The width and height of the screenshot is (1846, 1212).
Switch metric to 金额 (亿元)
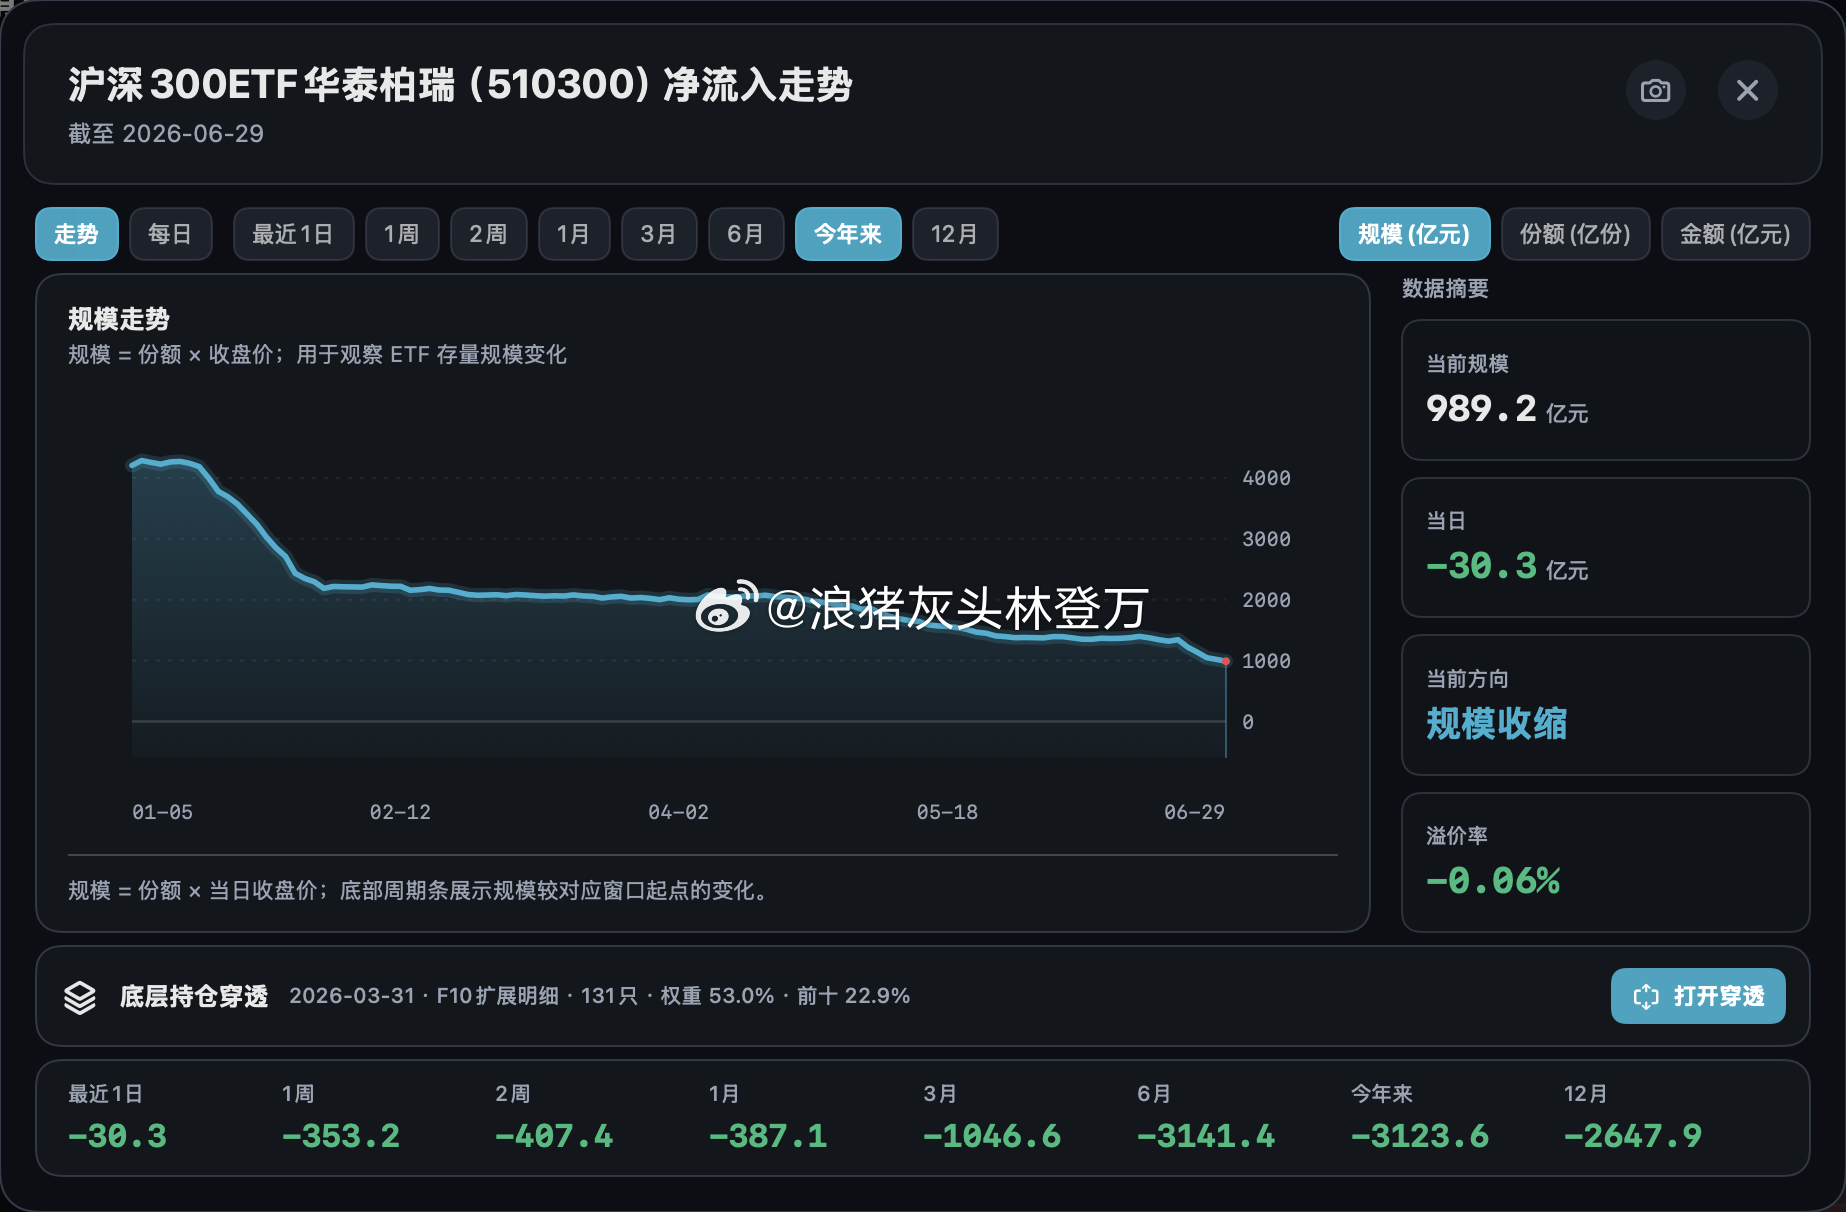tap(1735, 234)
